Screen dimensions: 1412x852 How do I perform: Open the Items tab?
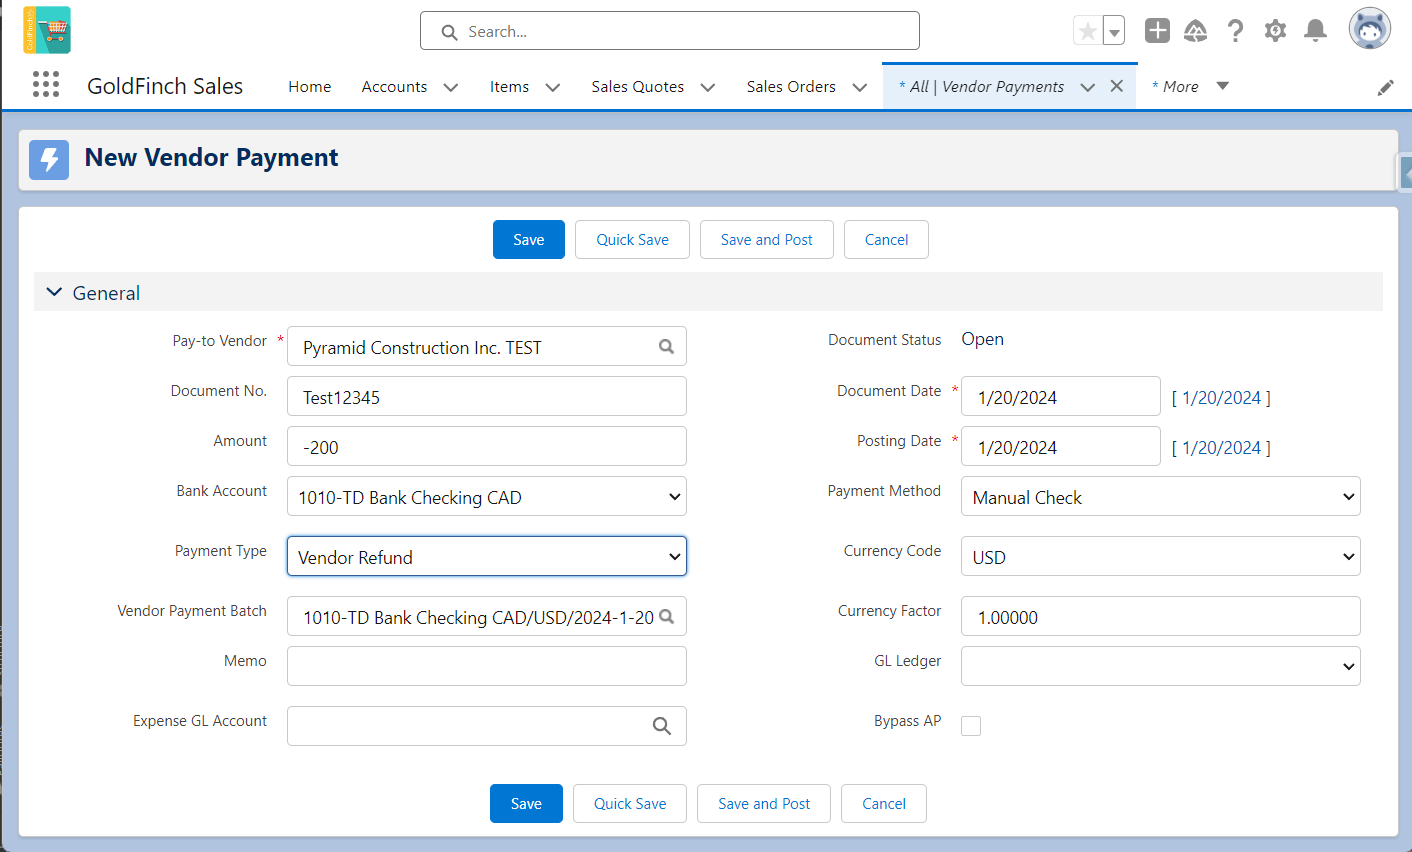coord(509,87)
